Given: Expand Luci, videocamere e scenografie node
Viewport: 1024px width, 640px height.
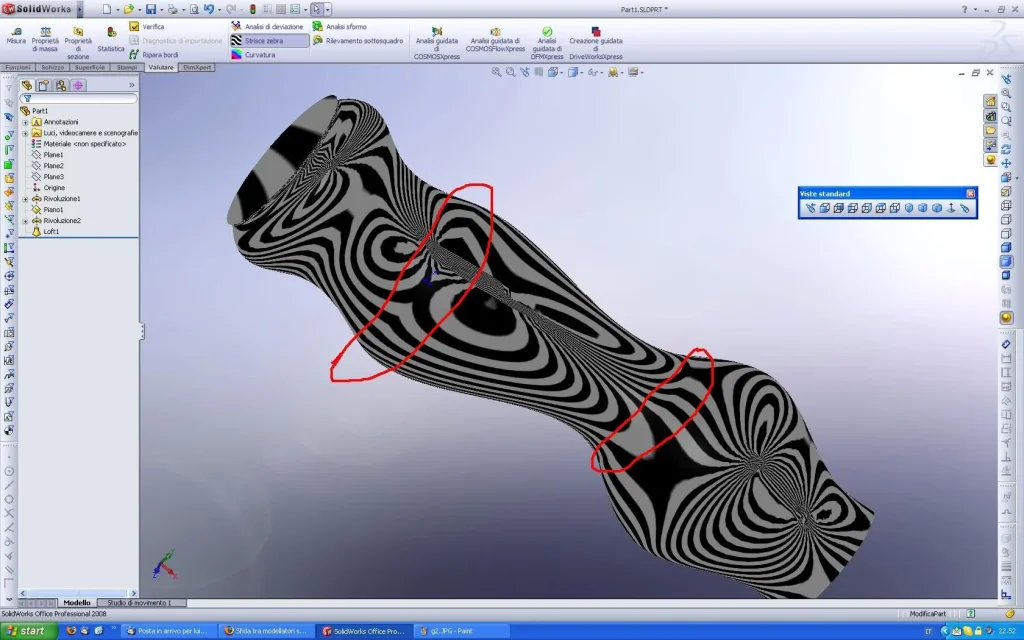Looking at the screenshot, I should click(x=25, y=133).
